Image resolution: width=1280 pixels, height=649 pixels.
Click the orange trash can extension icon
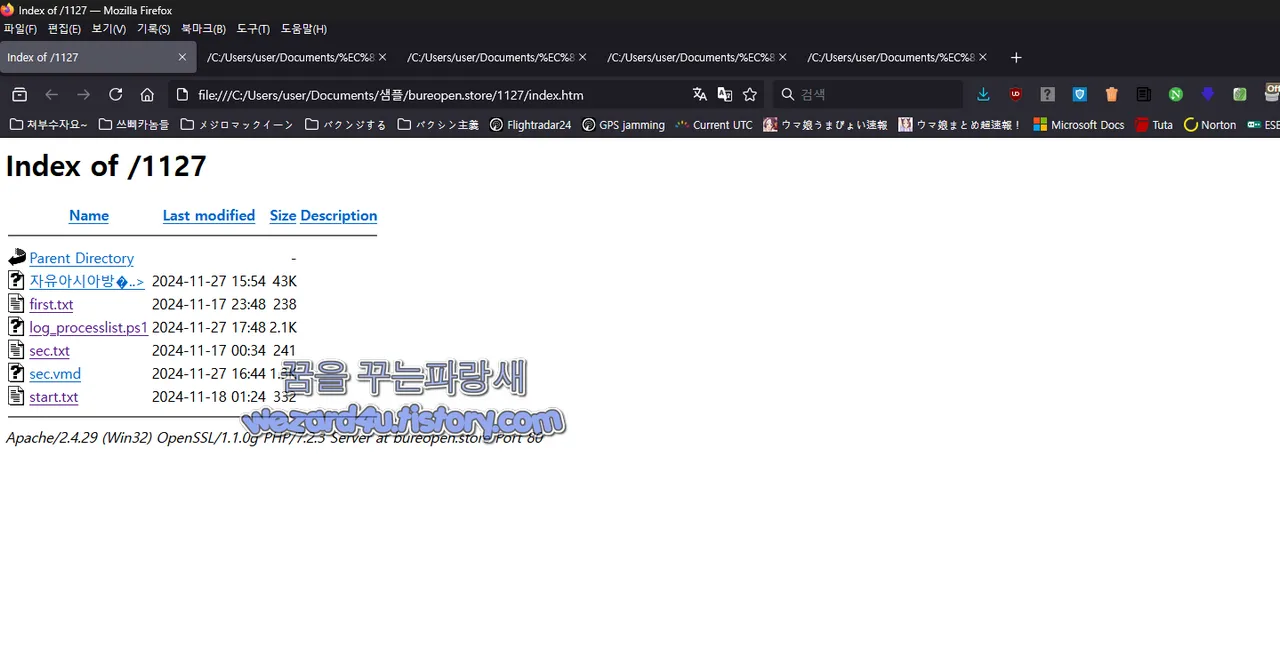click(x=1112, y=95)
